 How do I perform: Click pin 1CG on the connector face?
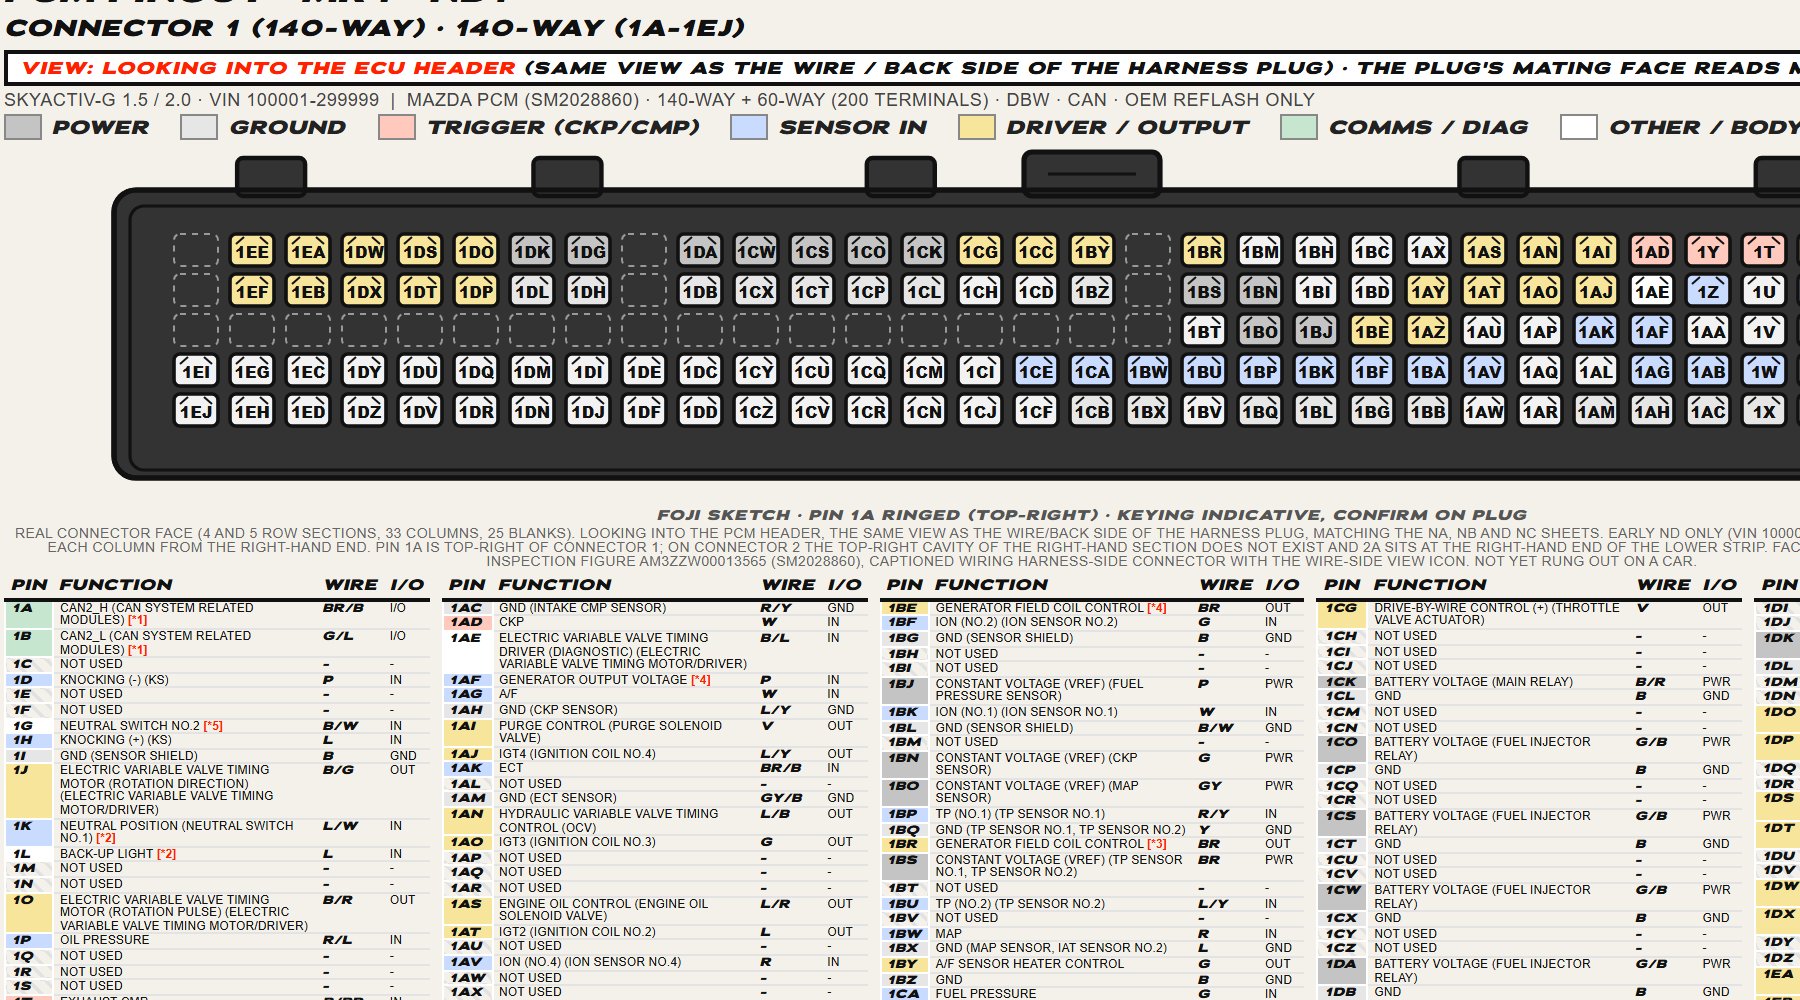[980, 251]
